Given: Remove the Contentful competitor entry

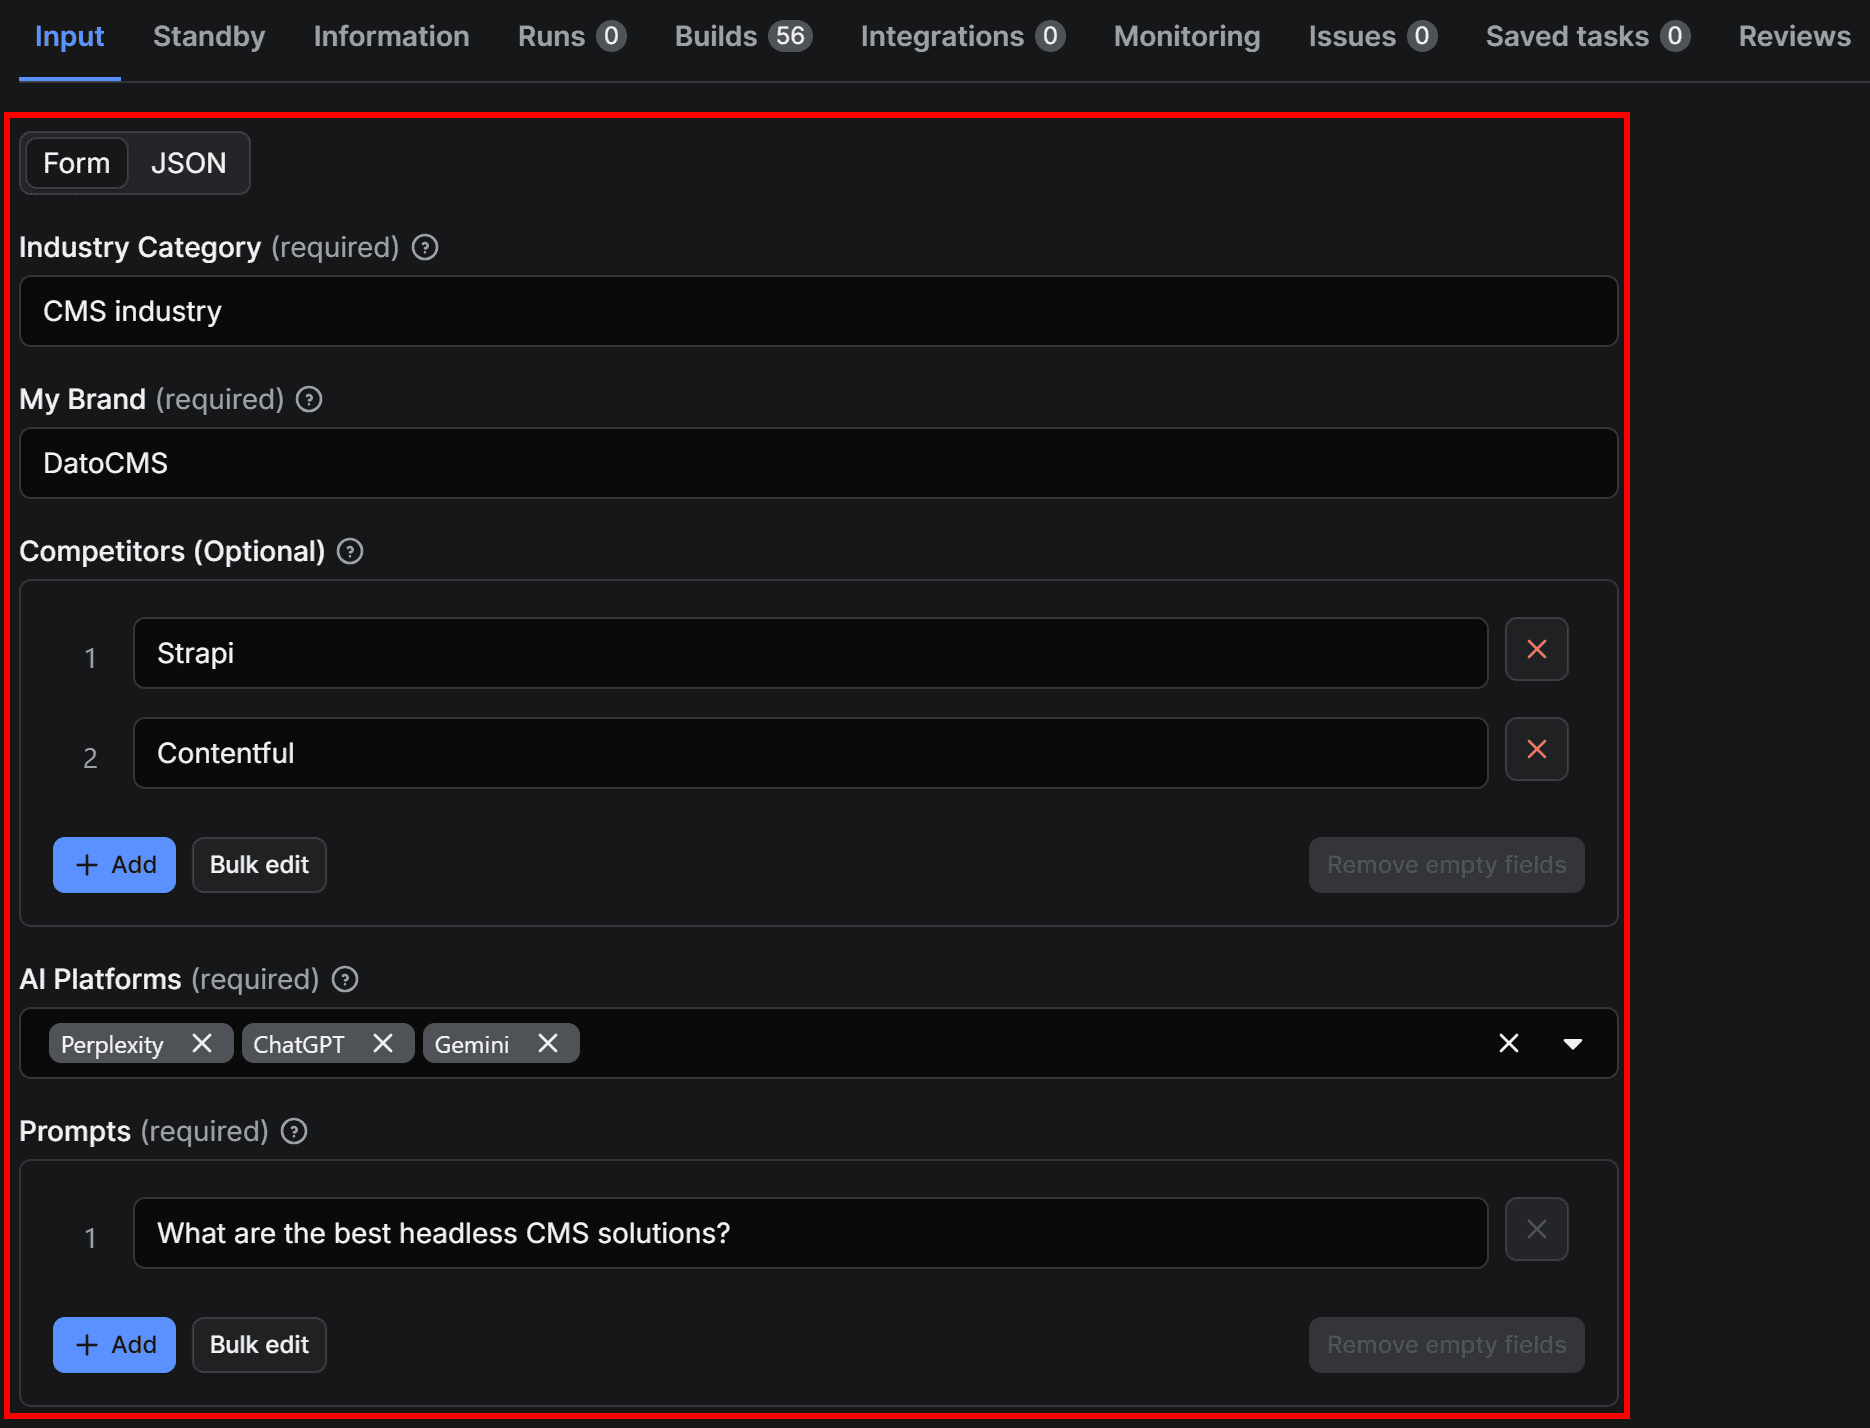Looking at the screenshot, I should [x=1536, y=749].
